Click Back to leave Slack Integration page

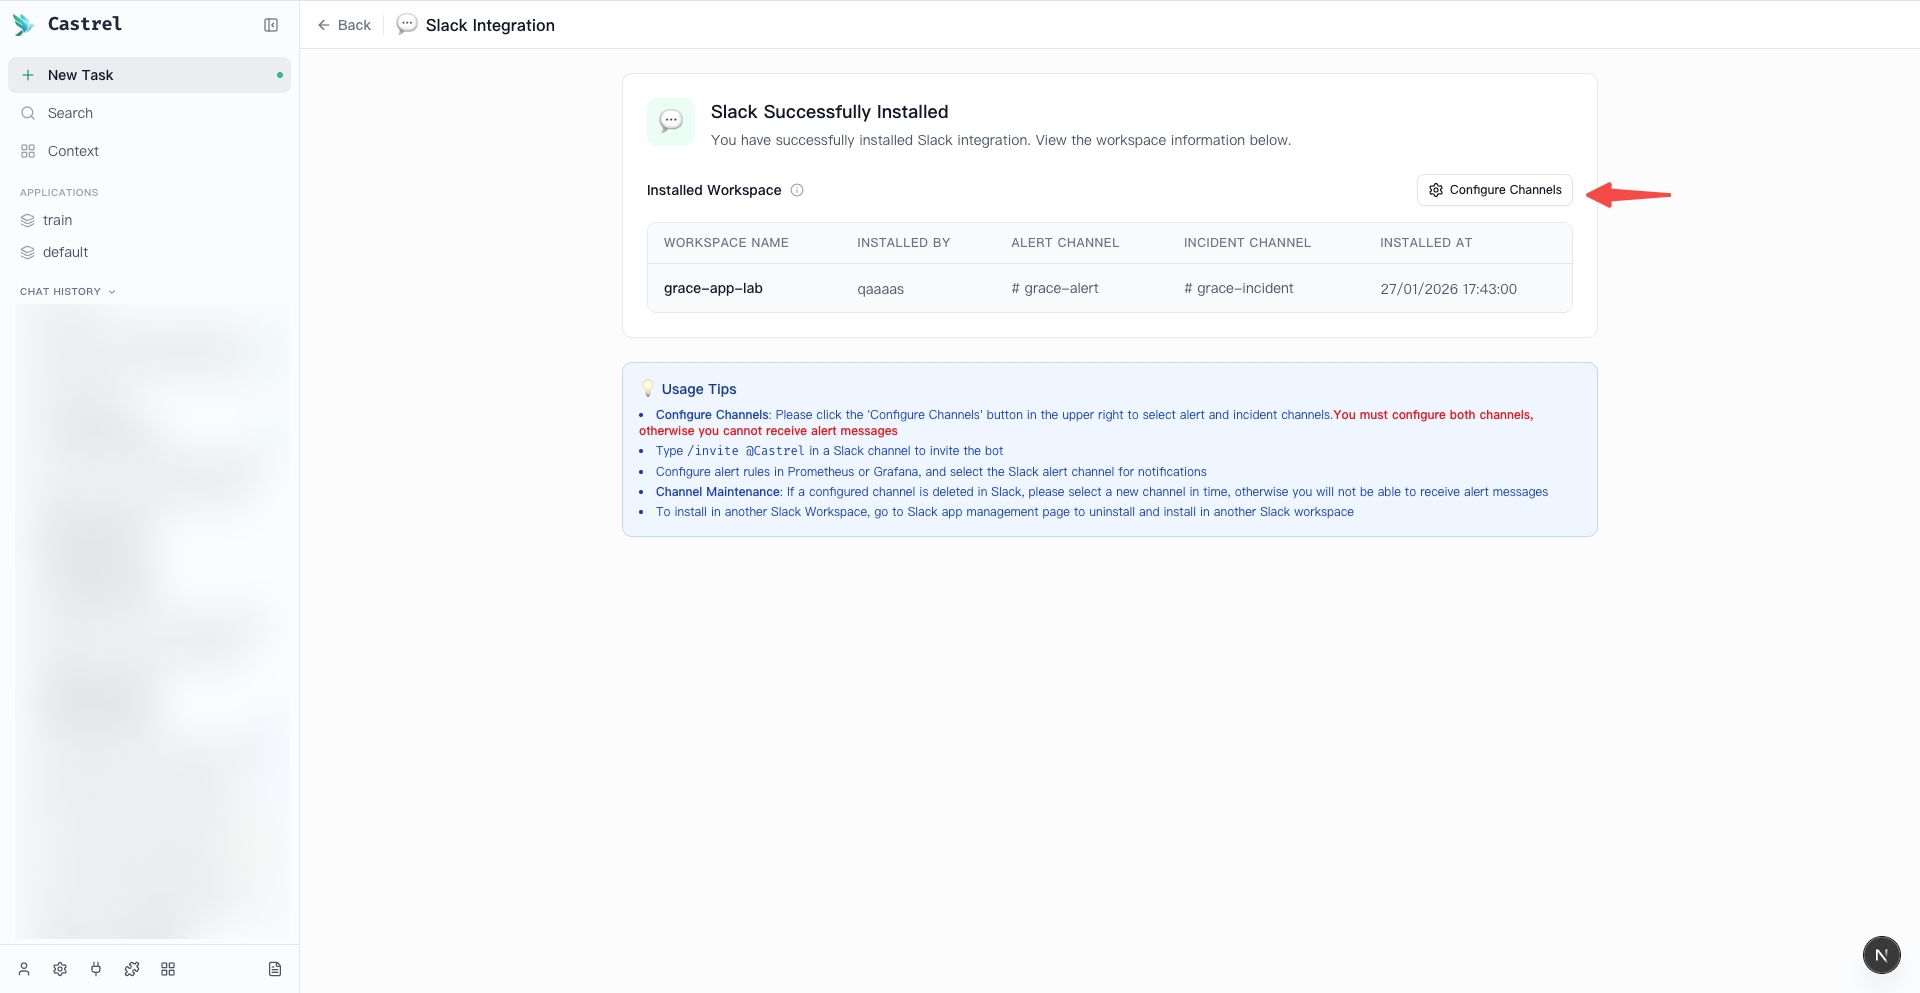coord(343,25)
